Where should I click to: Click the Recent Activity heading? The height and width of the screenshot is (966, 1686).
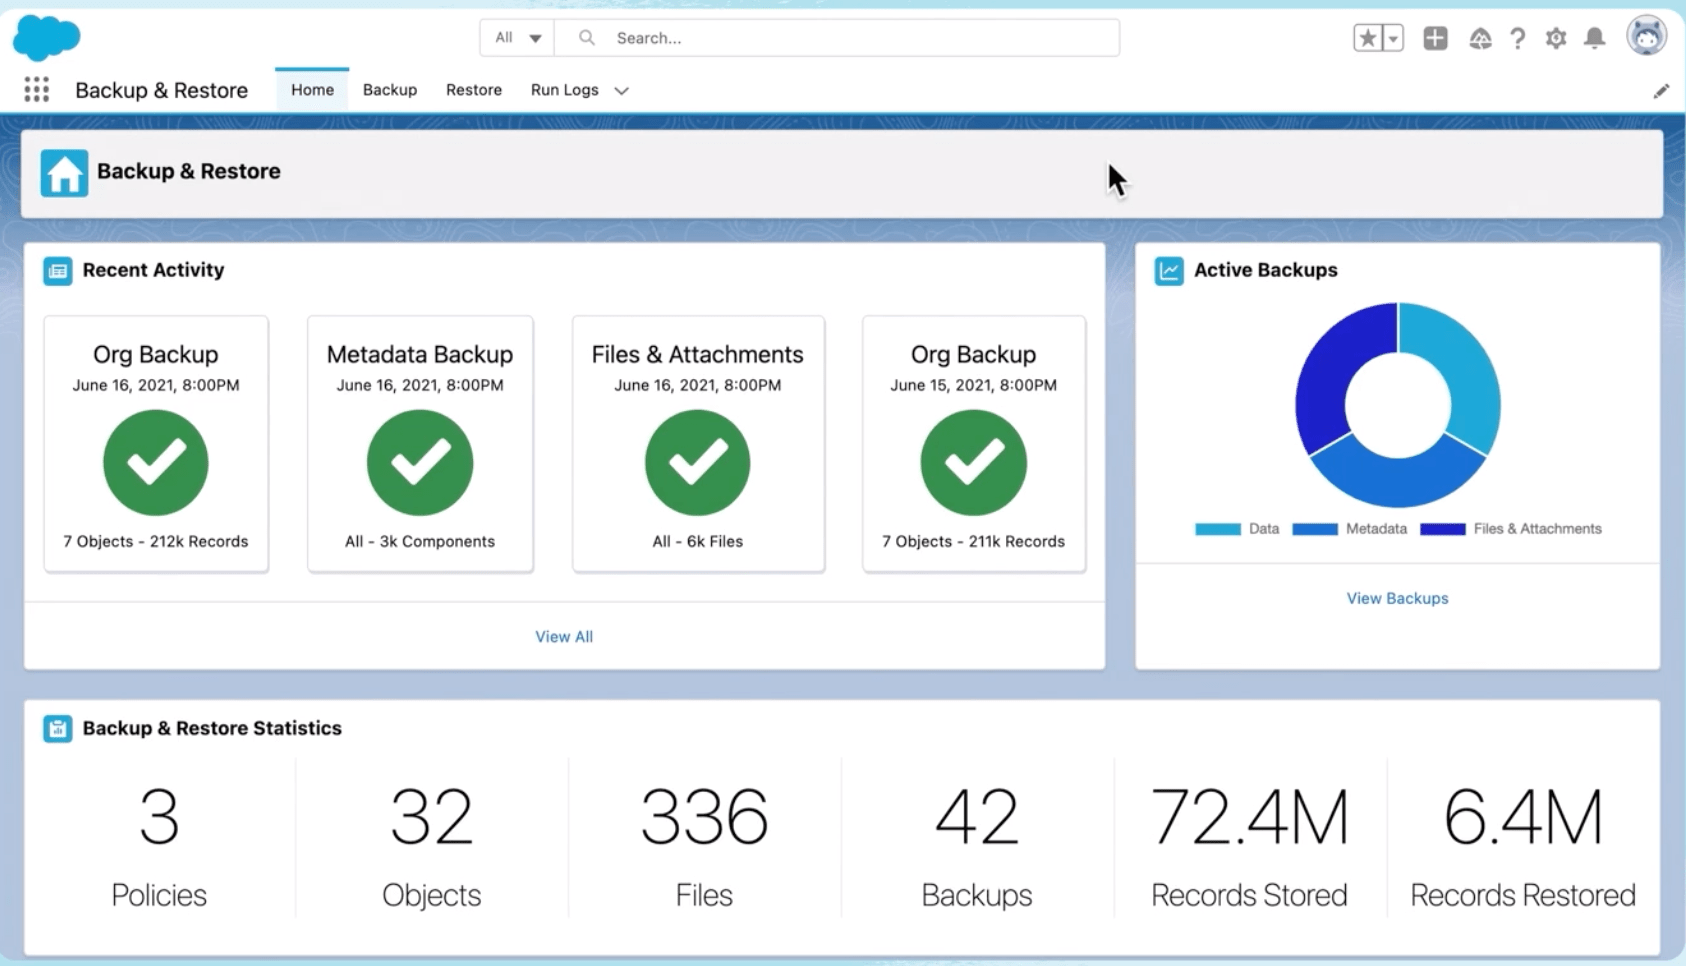pos(153,270)
